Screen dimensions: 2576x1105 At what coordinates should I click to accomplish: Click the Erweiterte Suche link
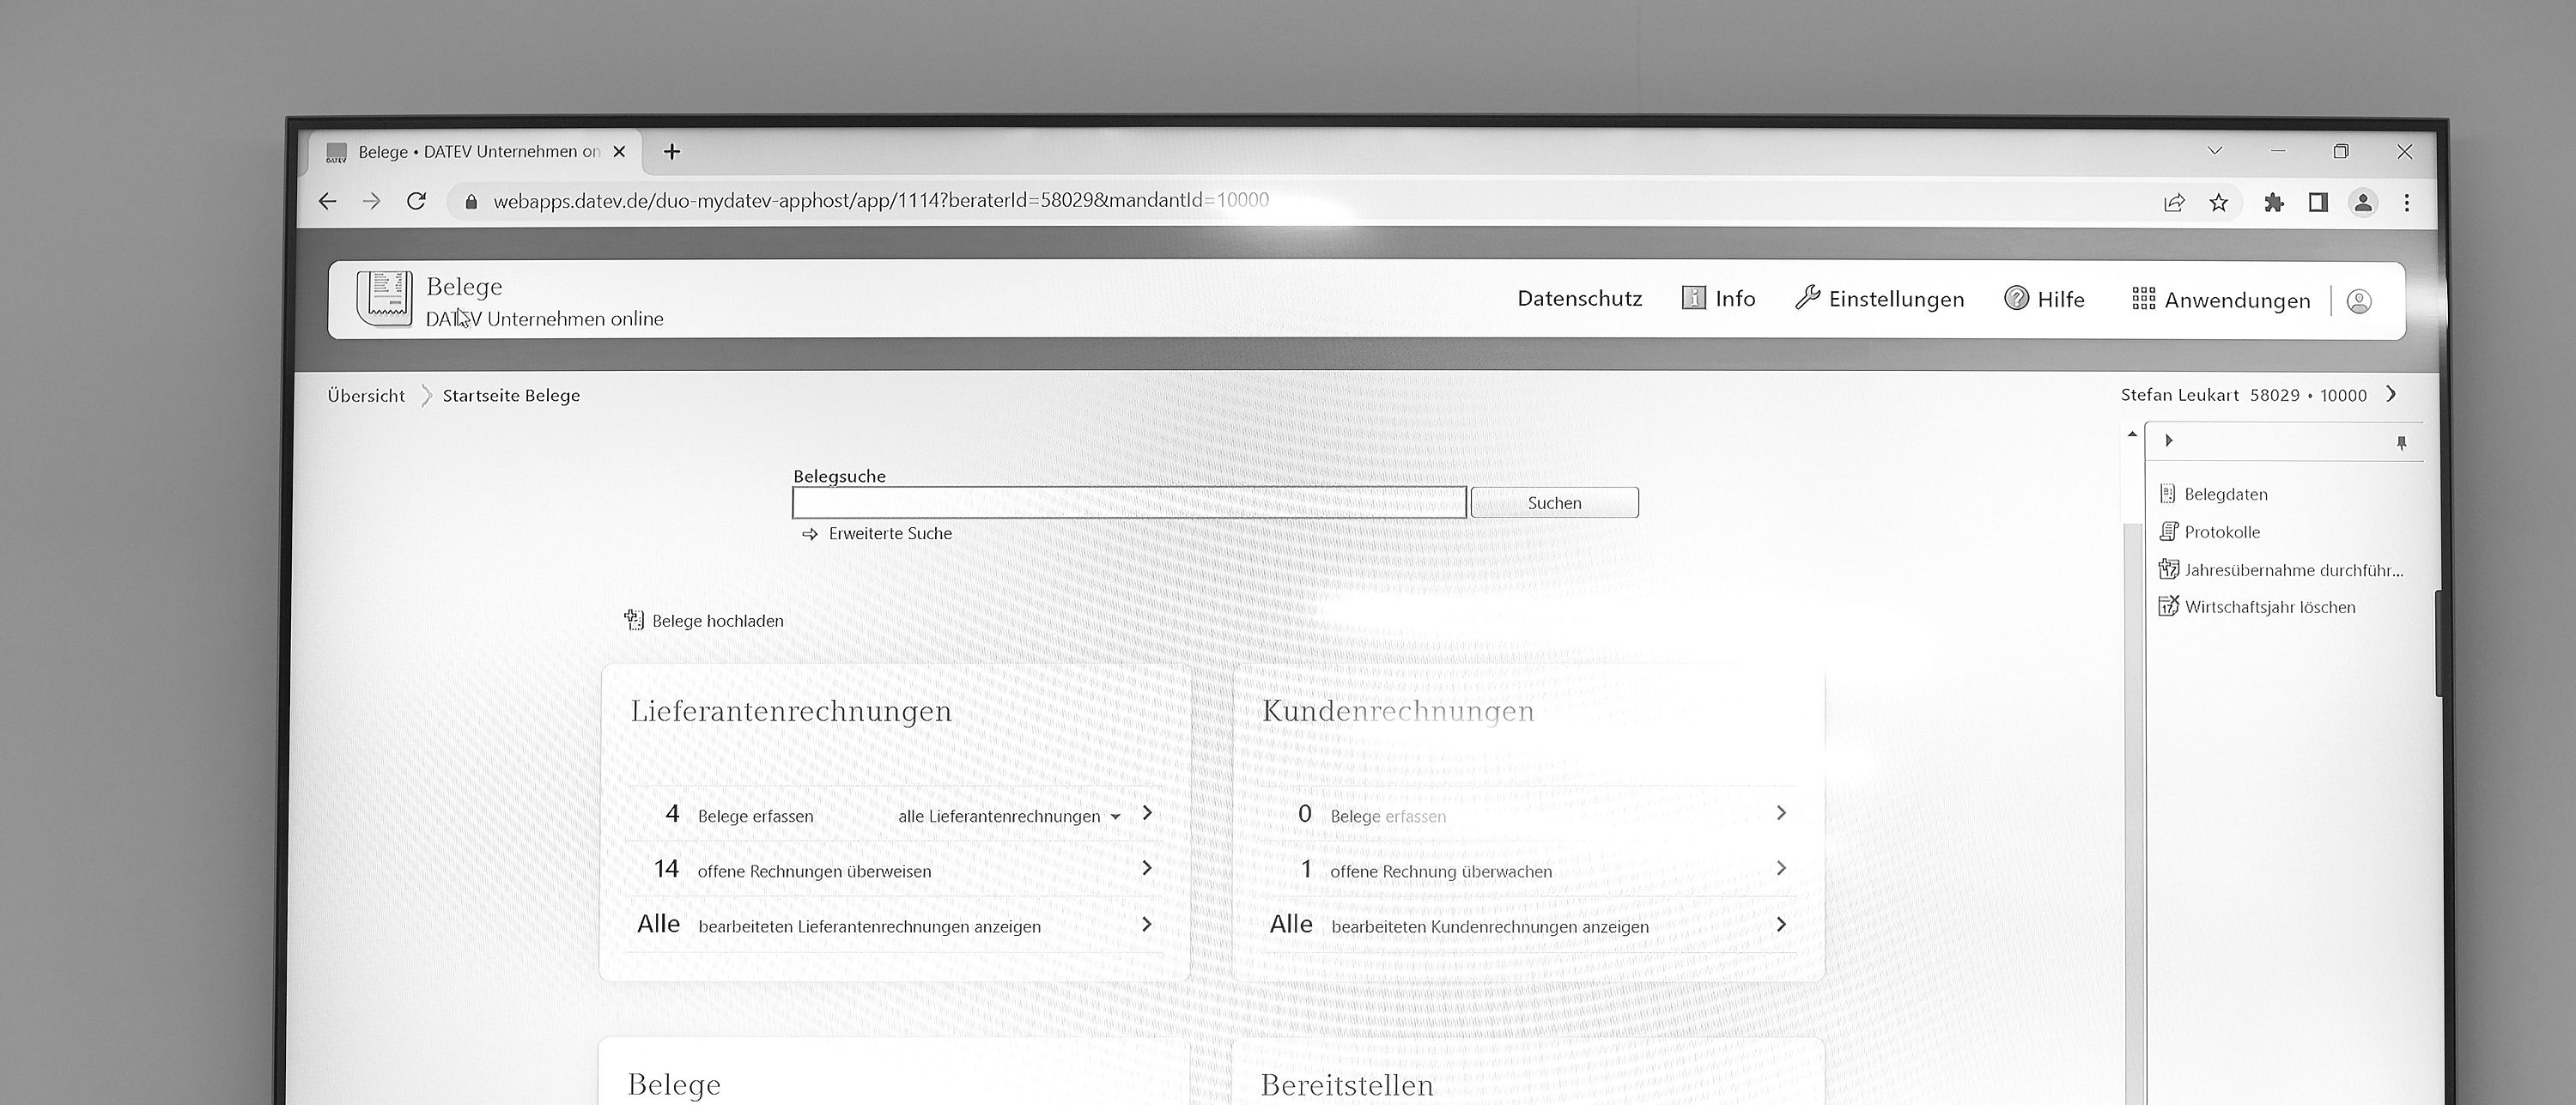[x=889, y=534]
